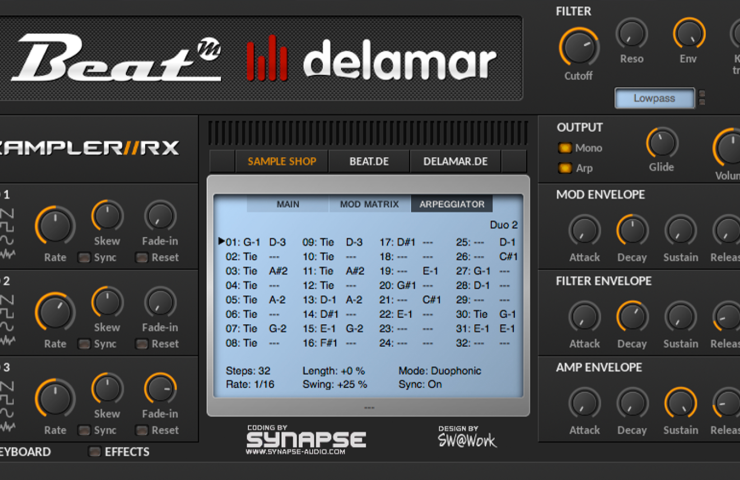Click the output Glide knob
This screenshot has height=480, width=740.
pyautogui.click(x=662, y=143)
